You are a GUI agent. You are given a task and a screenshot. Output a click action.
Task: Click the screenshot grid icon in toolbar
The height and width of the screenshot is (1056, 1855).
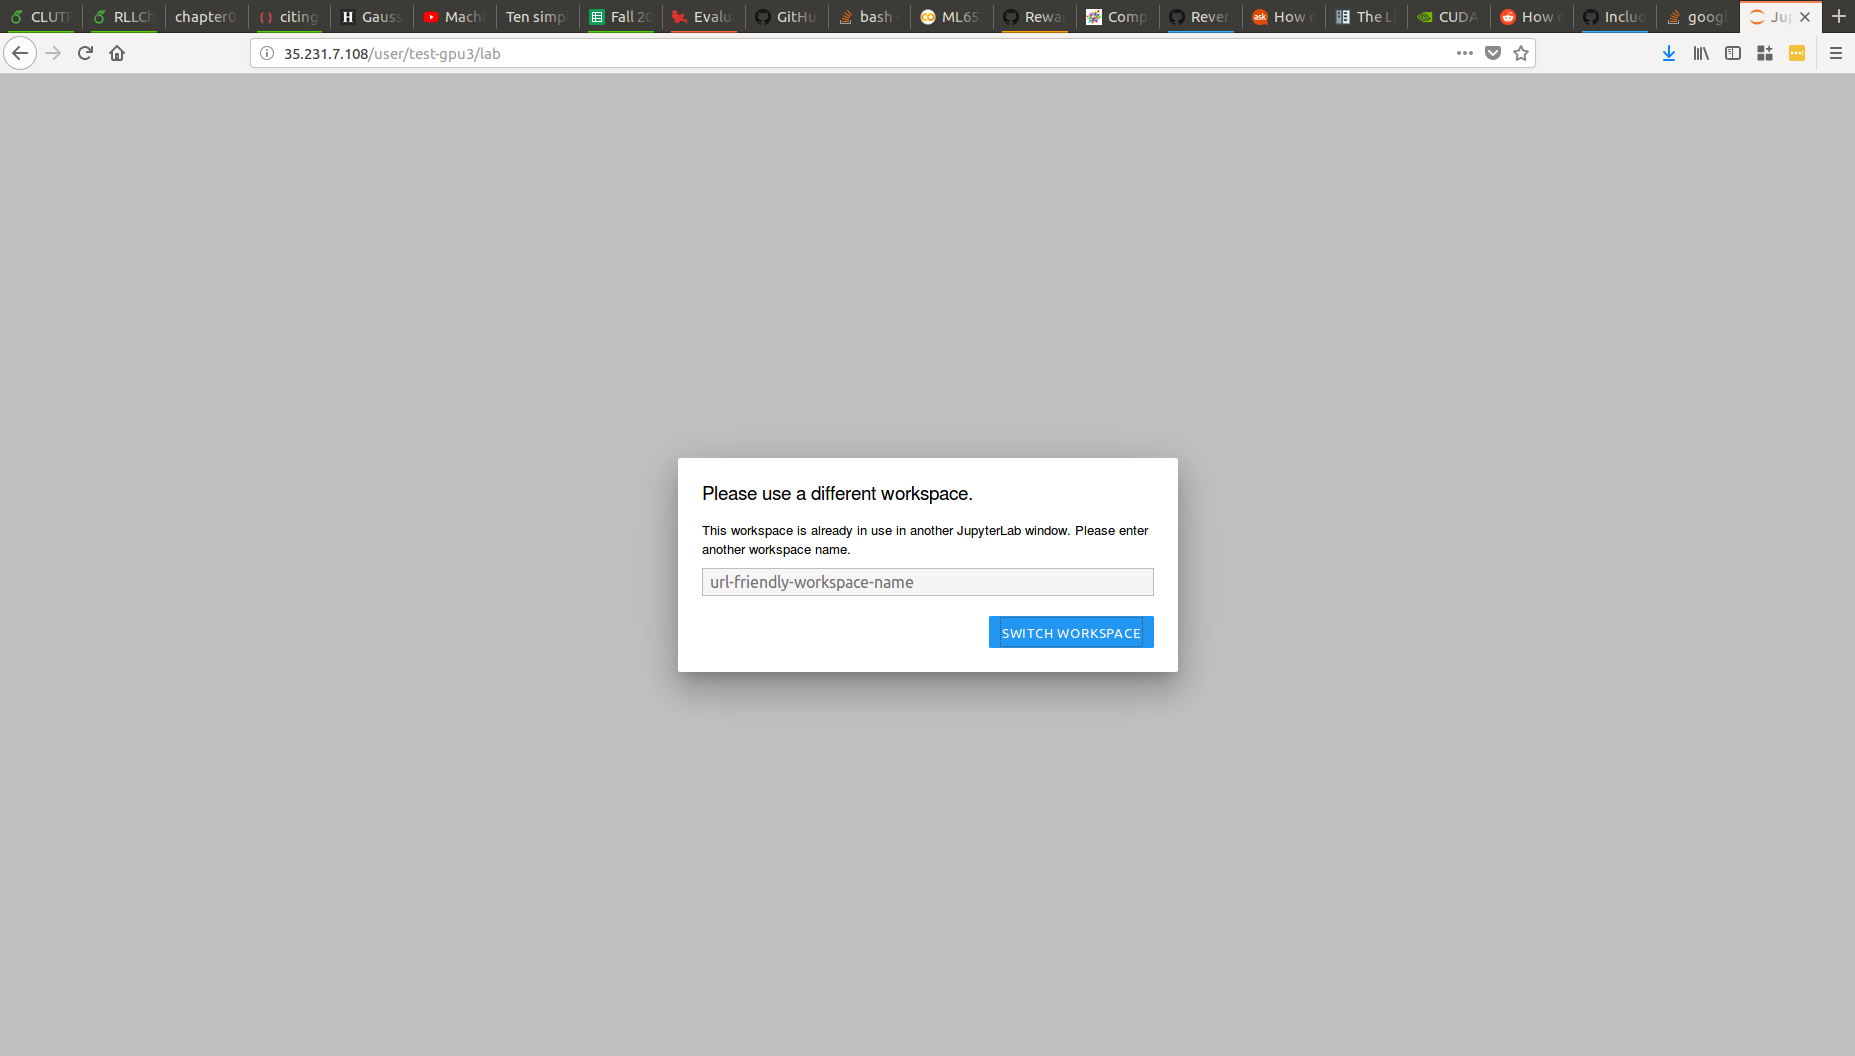[1765, 53]
